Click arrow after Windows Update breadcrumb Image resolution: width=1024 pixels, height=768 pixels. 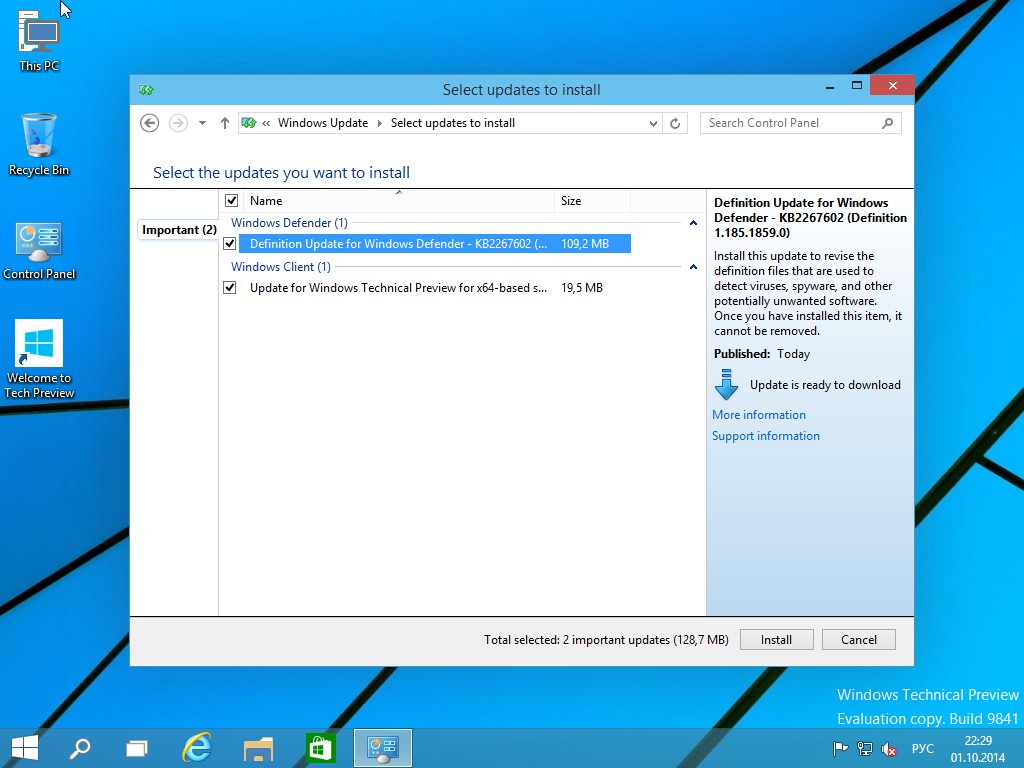click(x=379, y=123)
